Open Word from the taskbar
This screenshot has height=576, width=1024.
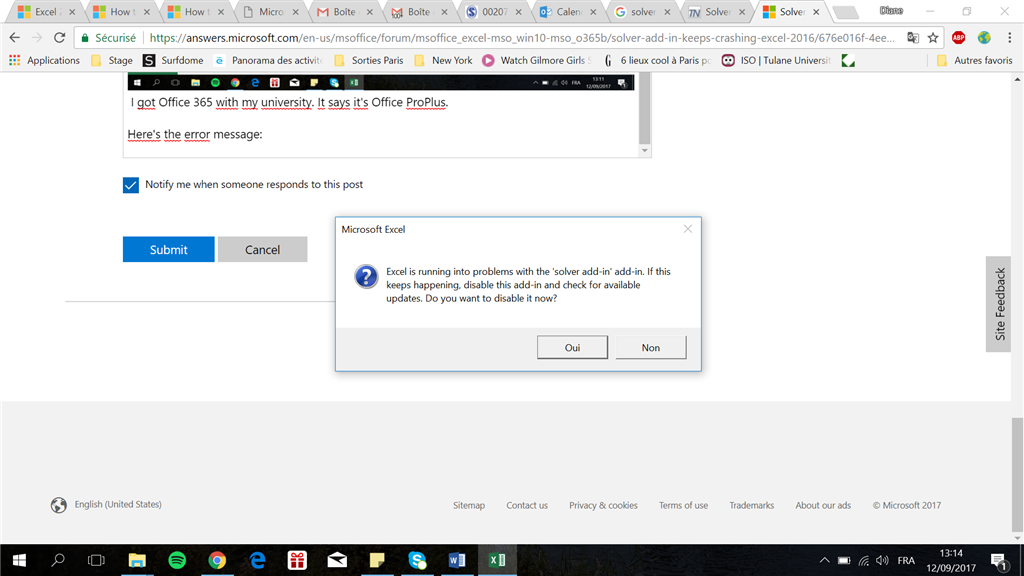tap(456, 560)
